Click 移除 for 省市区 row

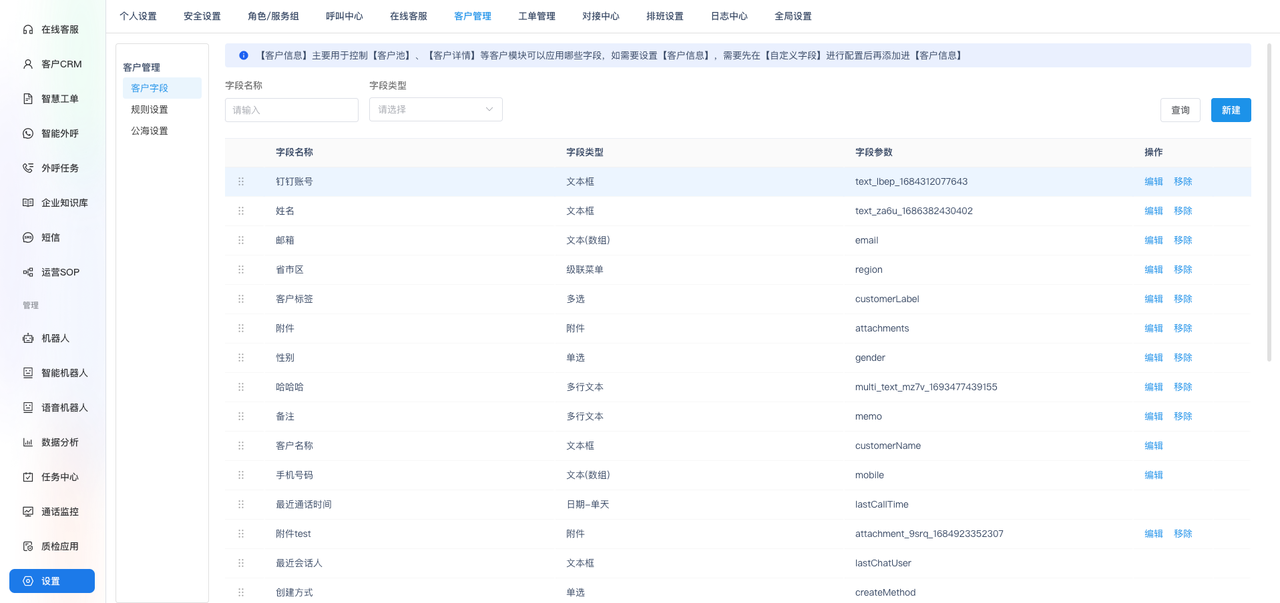click(x=1183, y=270)
